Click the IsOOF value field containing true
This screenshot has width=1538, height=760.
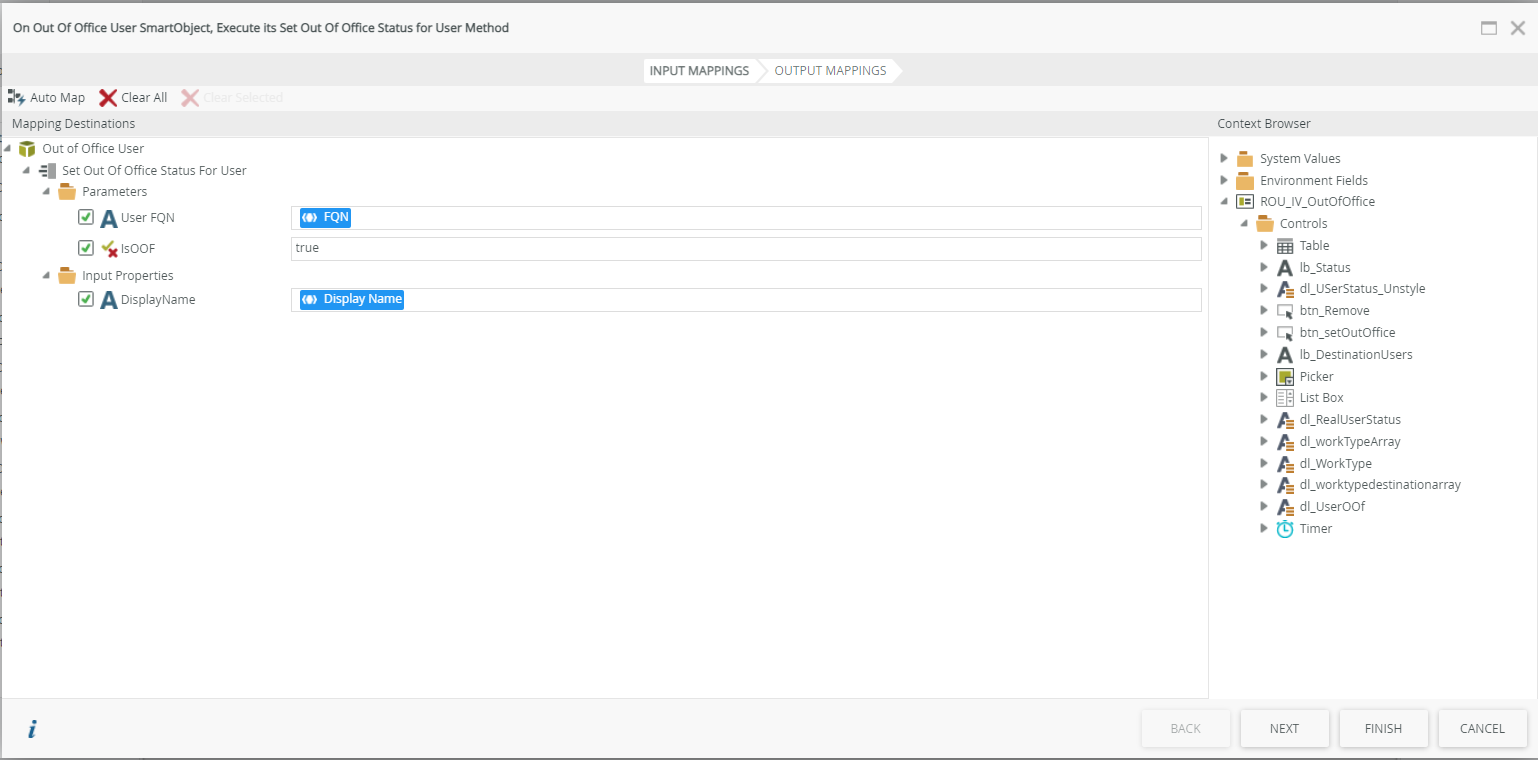(x=745, y=248)
